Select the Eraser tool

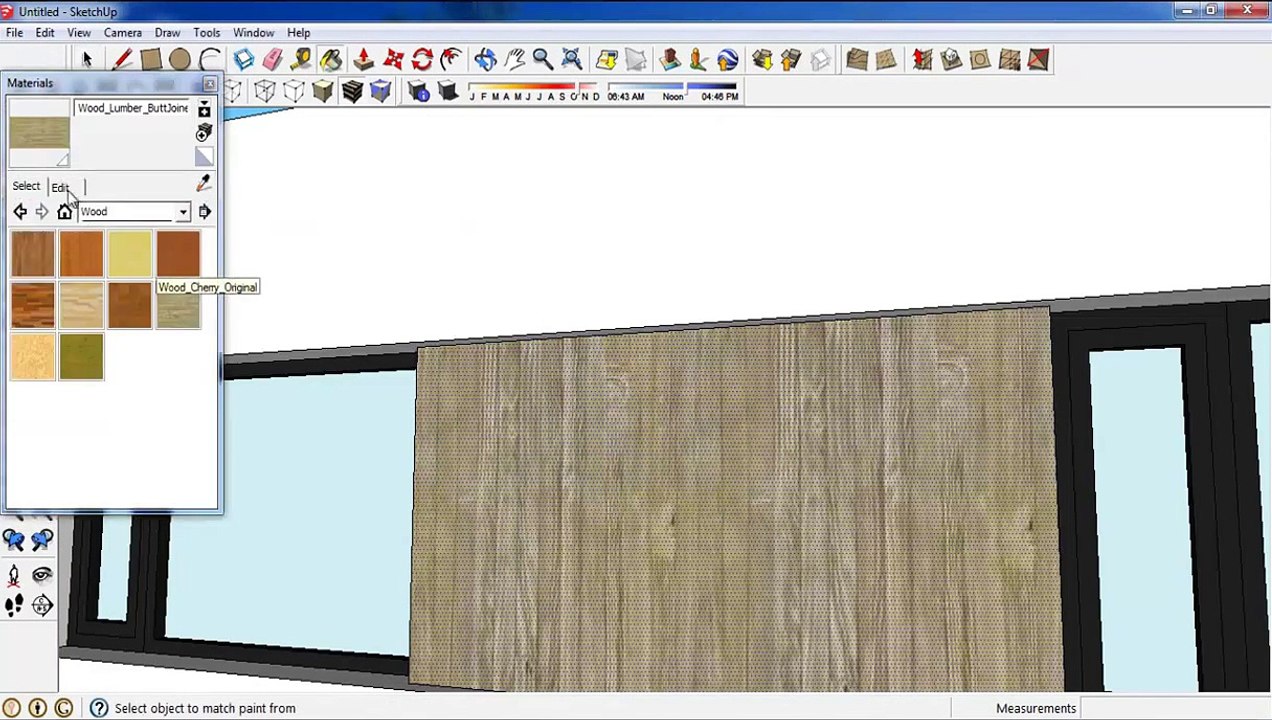coord(272,60)
